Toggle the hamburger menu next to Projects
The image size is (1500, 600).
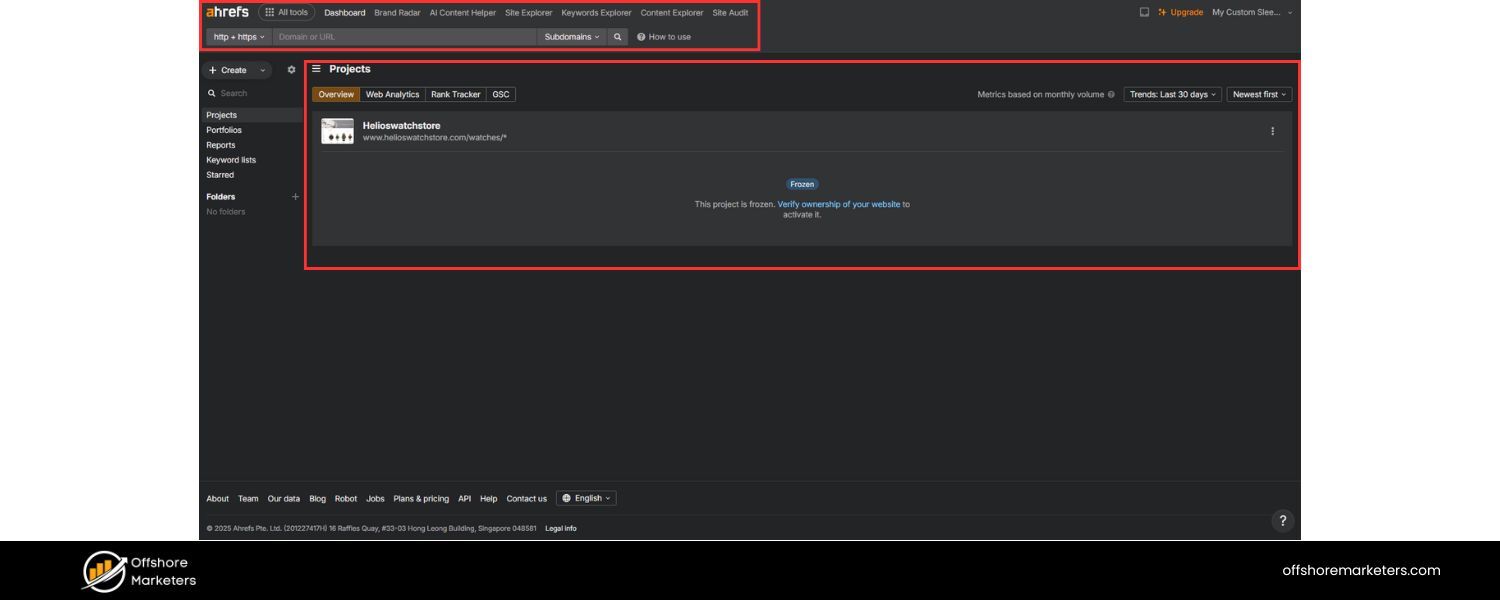coord(316,69)
